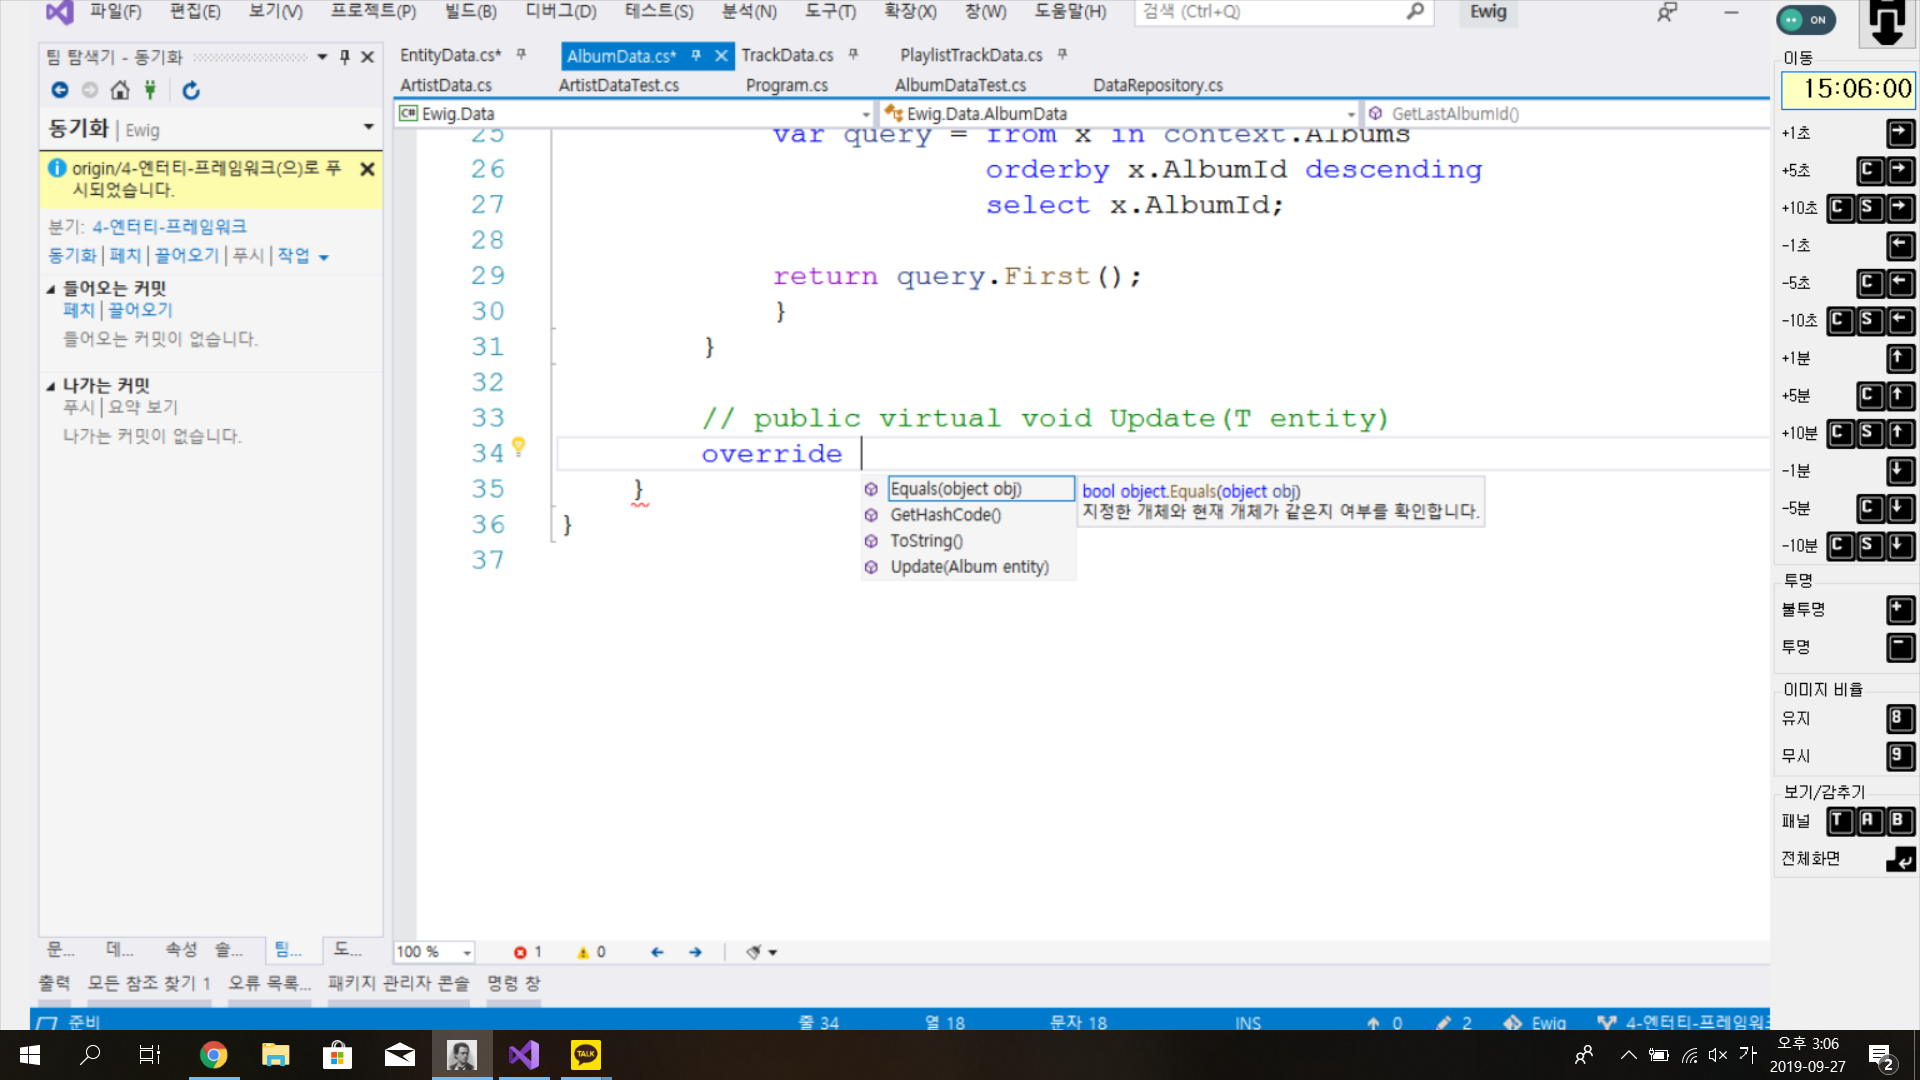
Task: Click the error count icon in editor status
Action: [x=520, y=952]
